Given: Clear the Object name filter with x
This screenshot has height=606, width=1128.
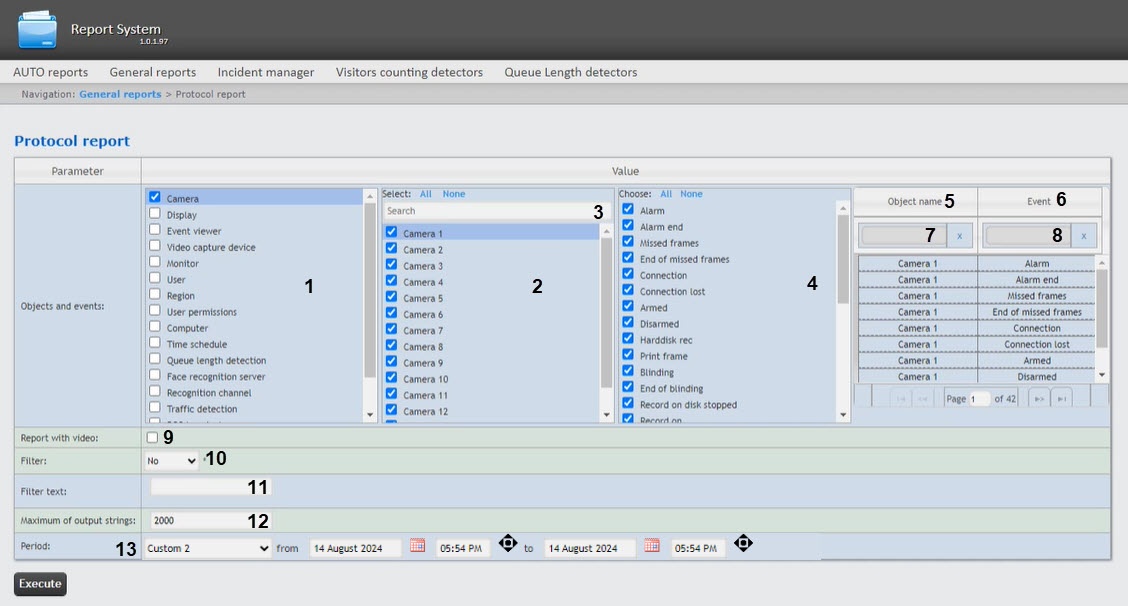Looking at the screenshot, I should 959,235.
